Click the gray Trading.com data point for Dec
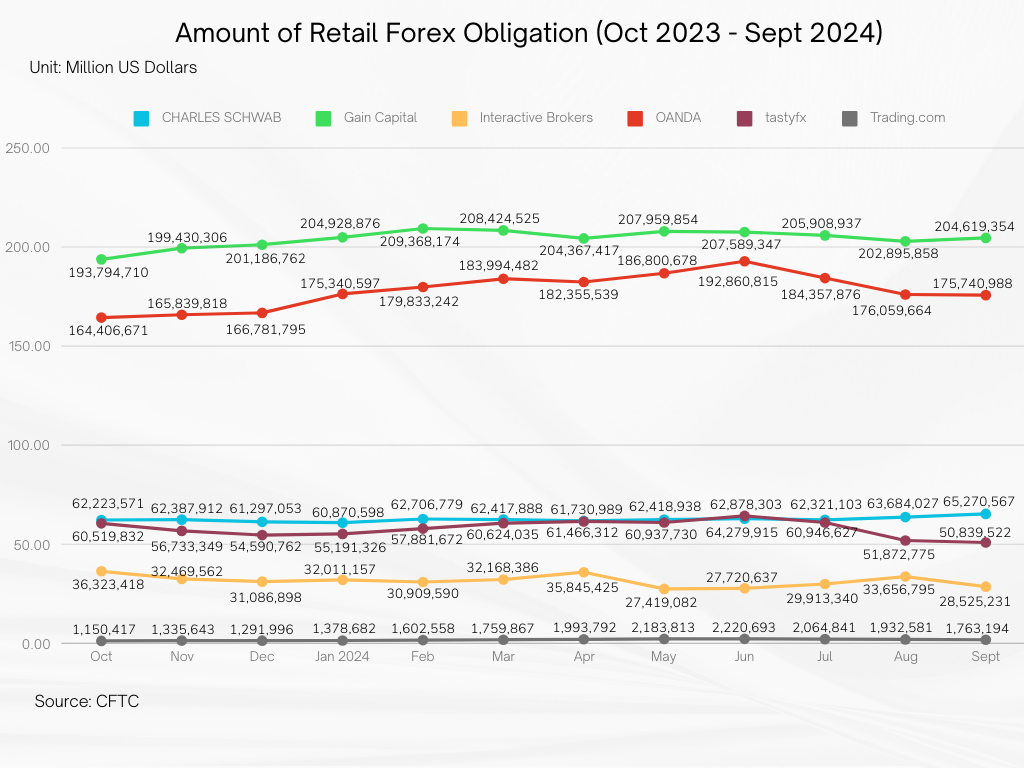 (262, 641)
